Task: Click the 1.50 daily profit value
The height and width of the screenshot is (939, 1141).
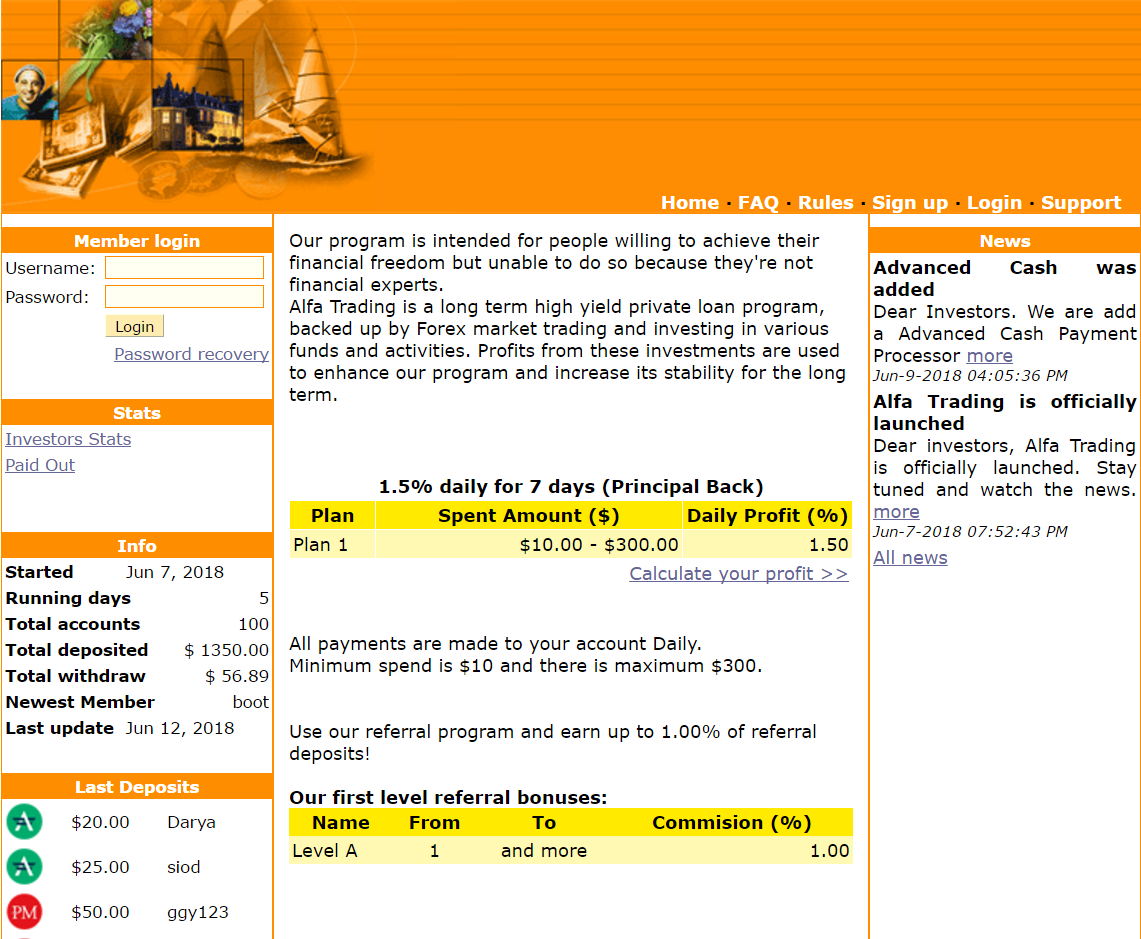Action: tap(829, 544)
